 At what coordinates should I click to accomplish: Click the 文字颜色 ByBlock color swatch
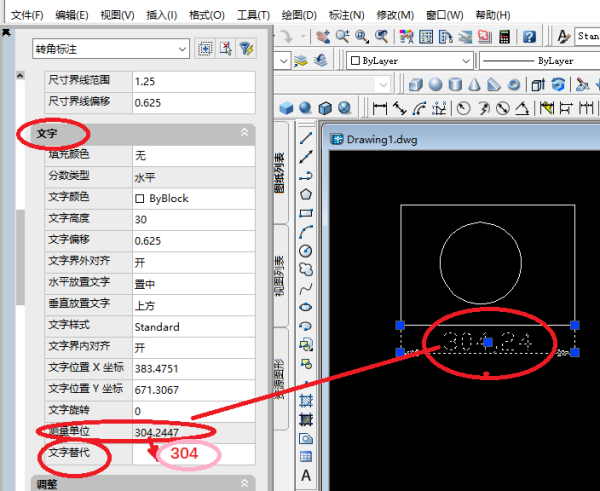coord(140,198)
